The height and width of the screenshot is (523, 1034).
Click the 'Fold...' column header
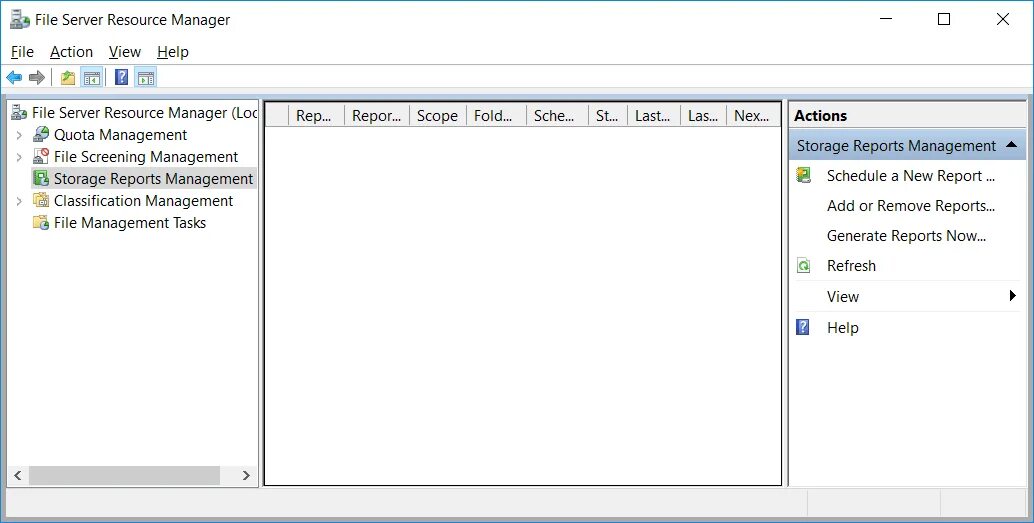(496, 116)
